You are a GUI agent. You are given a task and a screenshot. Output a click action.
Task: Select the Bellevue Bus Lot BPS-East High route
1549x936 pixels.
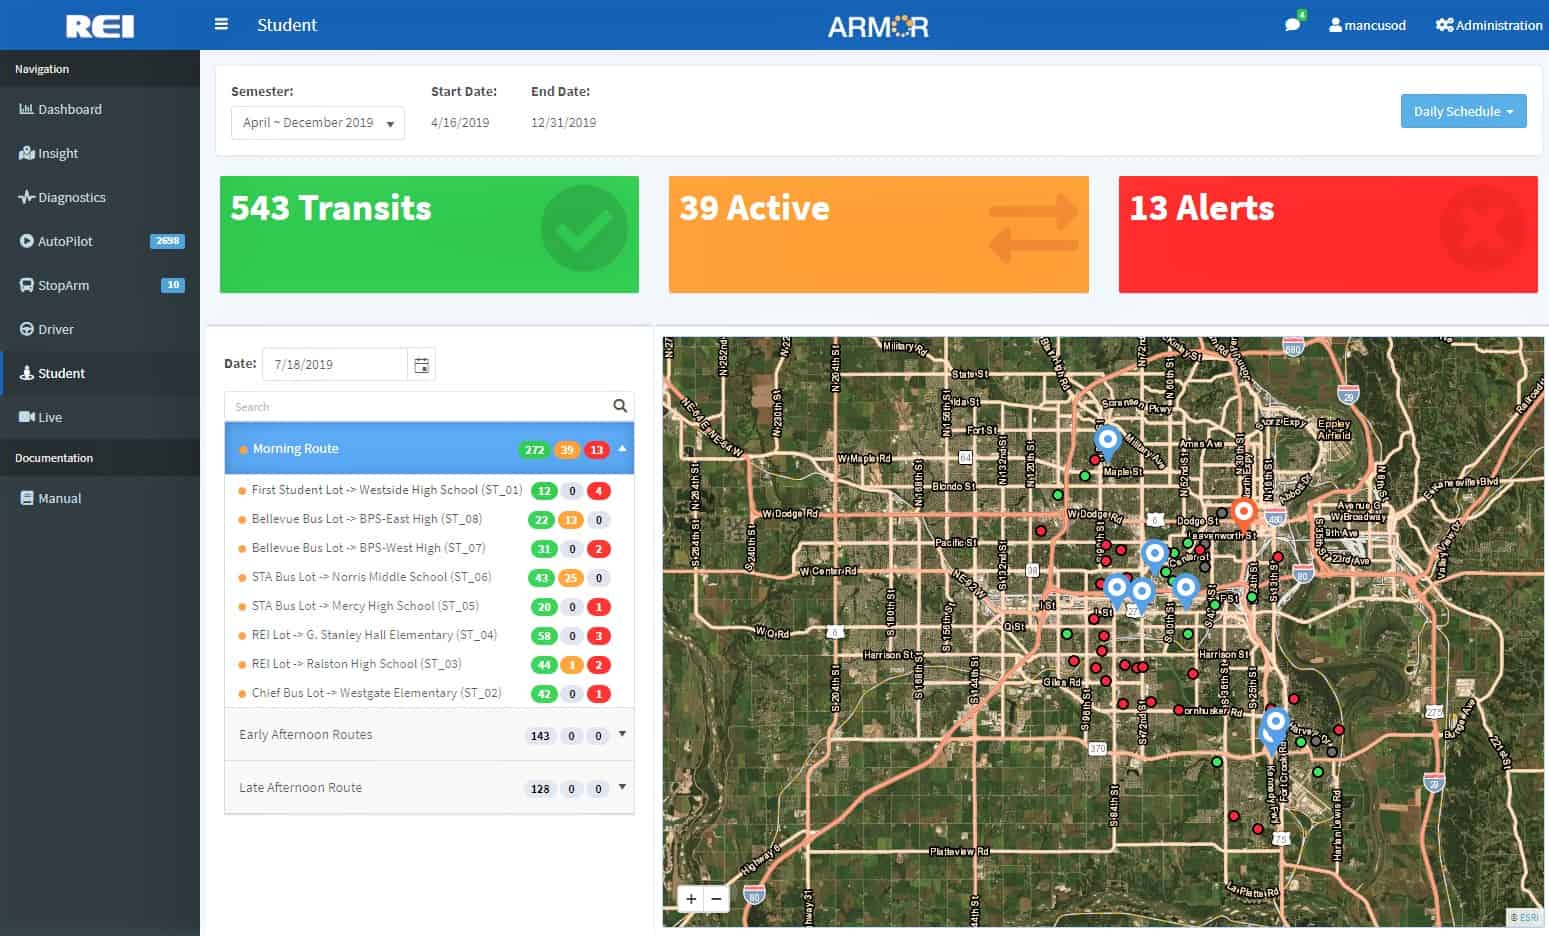[x=366, y=519]
